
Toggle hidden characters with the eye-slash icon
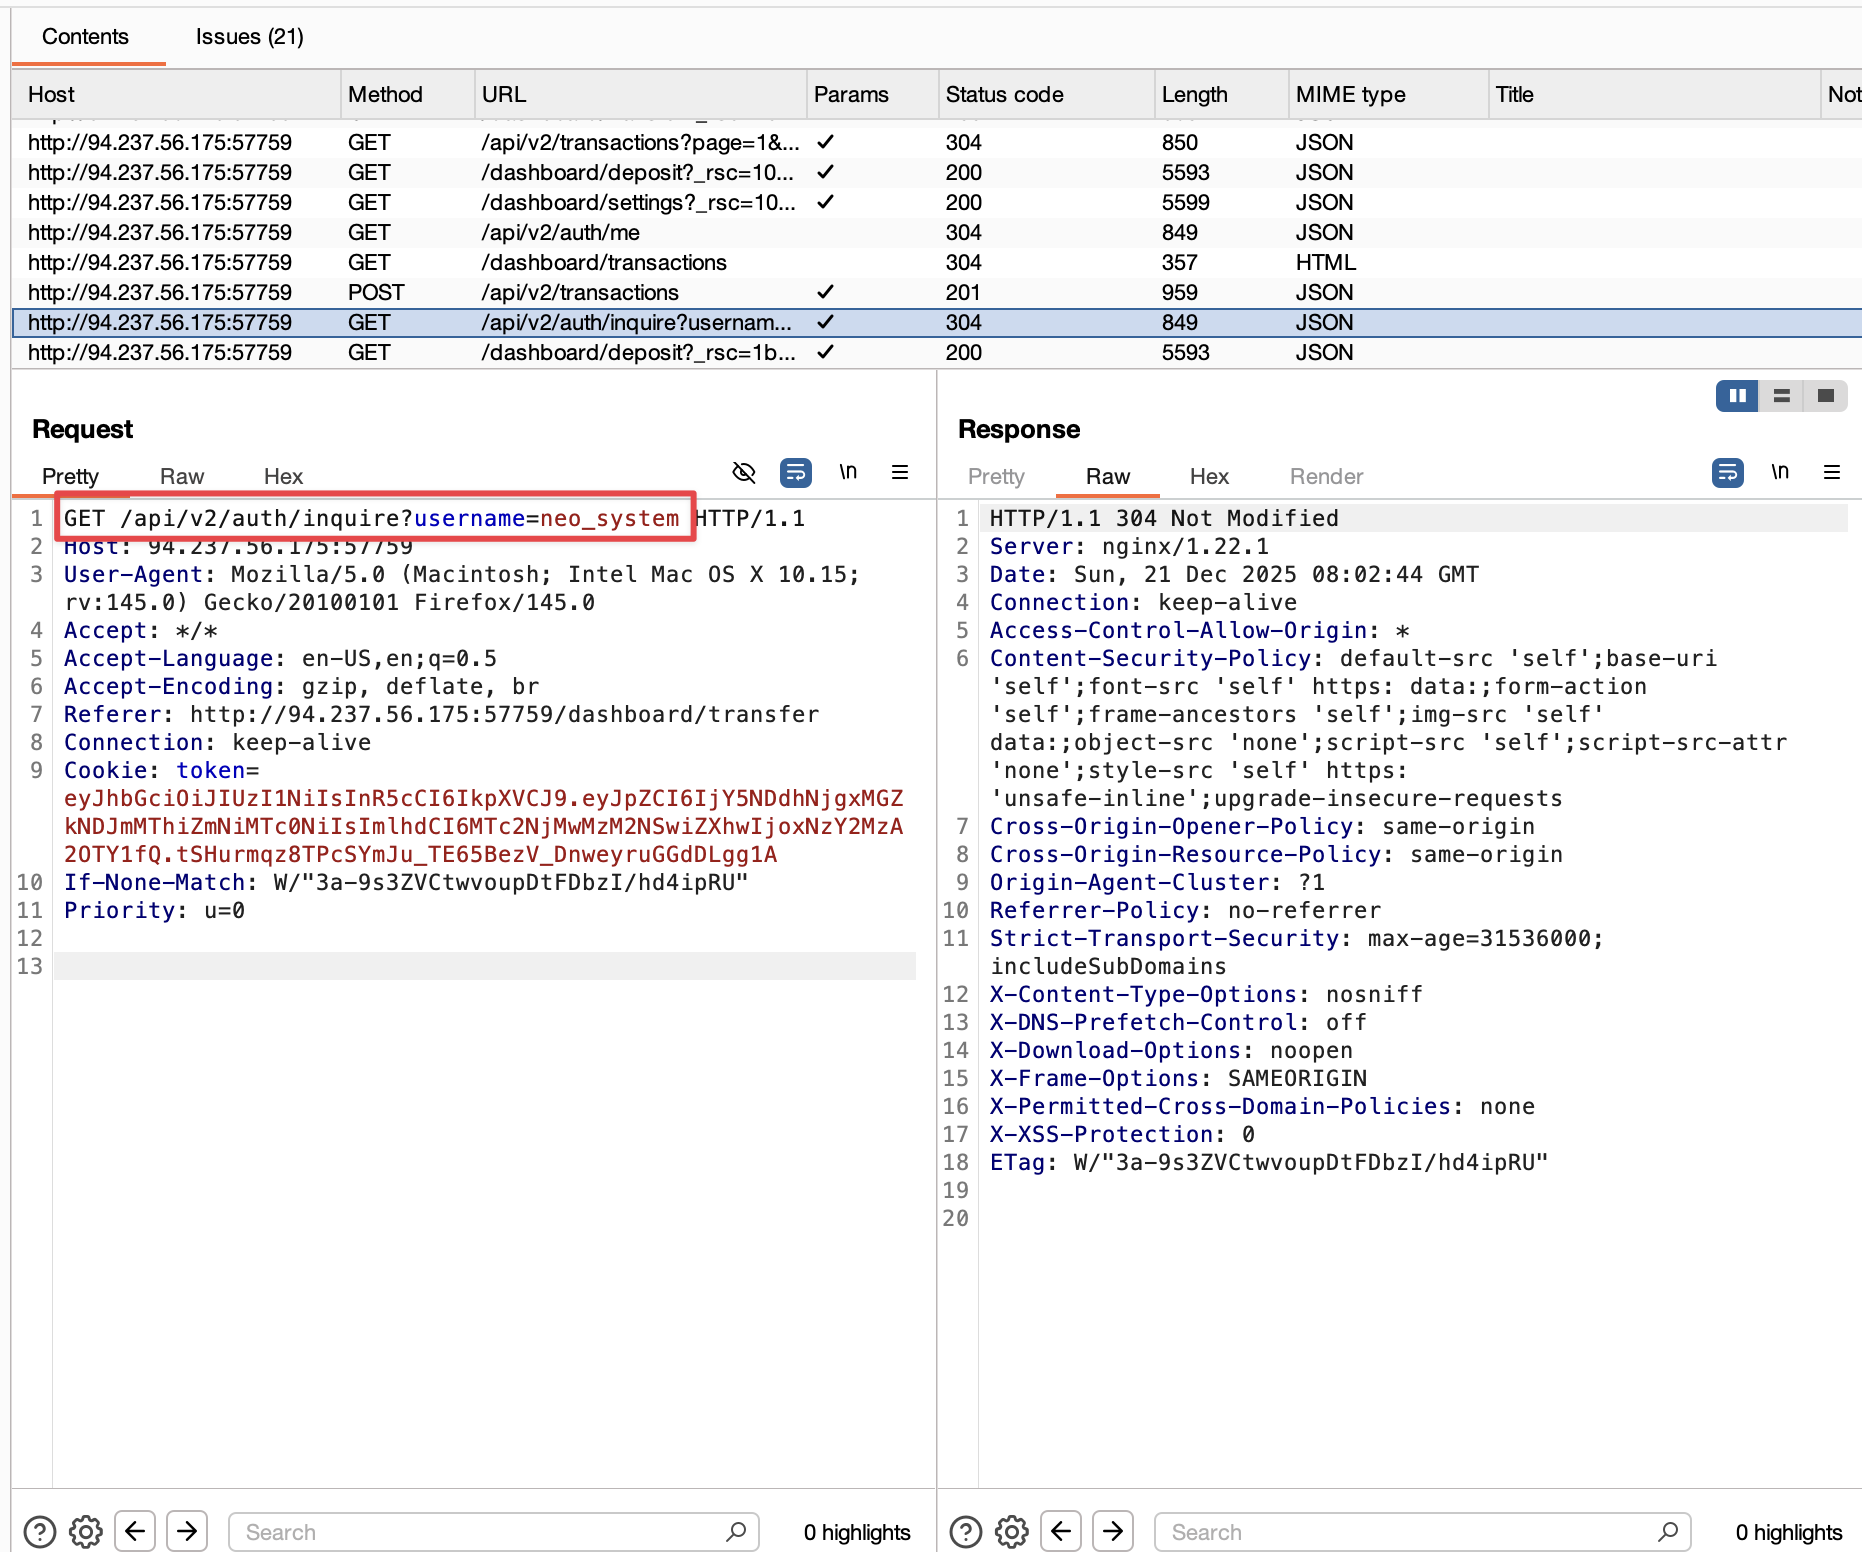tap(744, 472)
